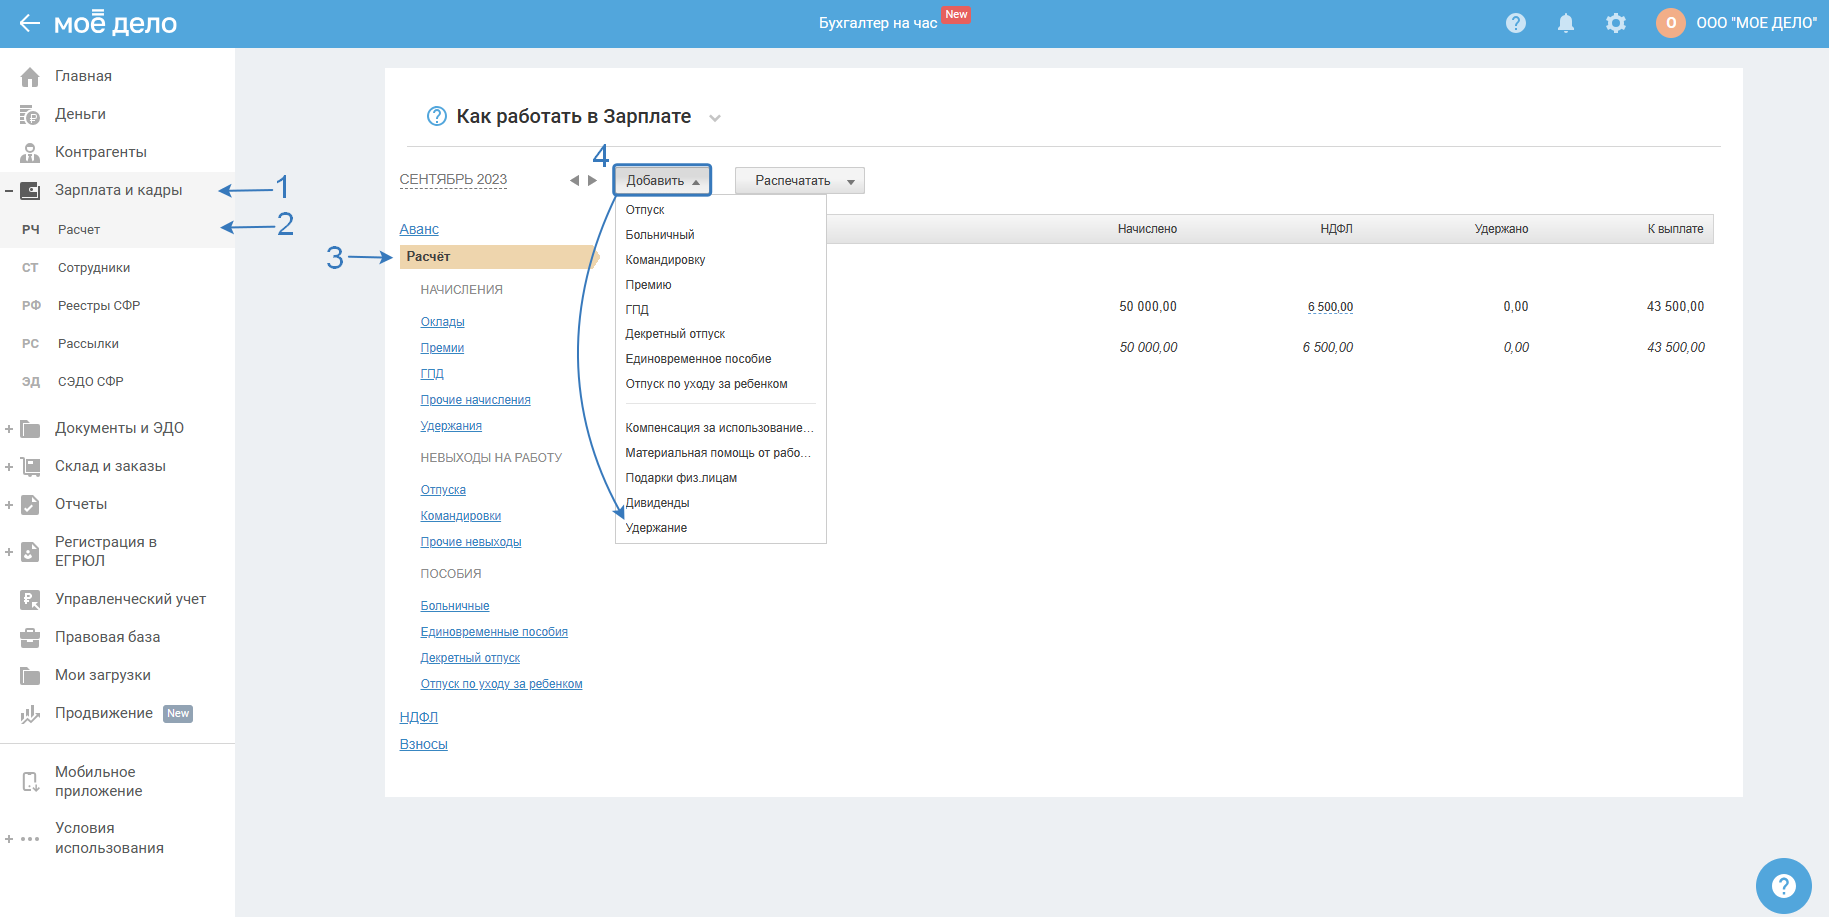This screenshot has height=917, width=1829.
Task: Open floating help chat button
Action: 1783,885
